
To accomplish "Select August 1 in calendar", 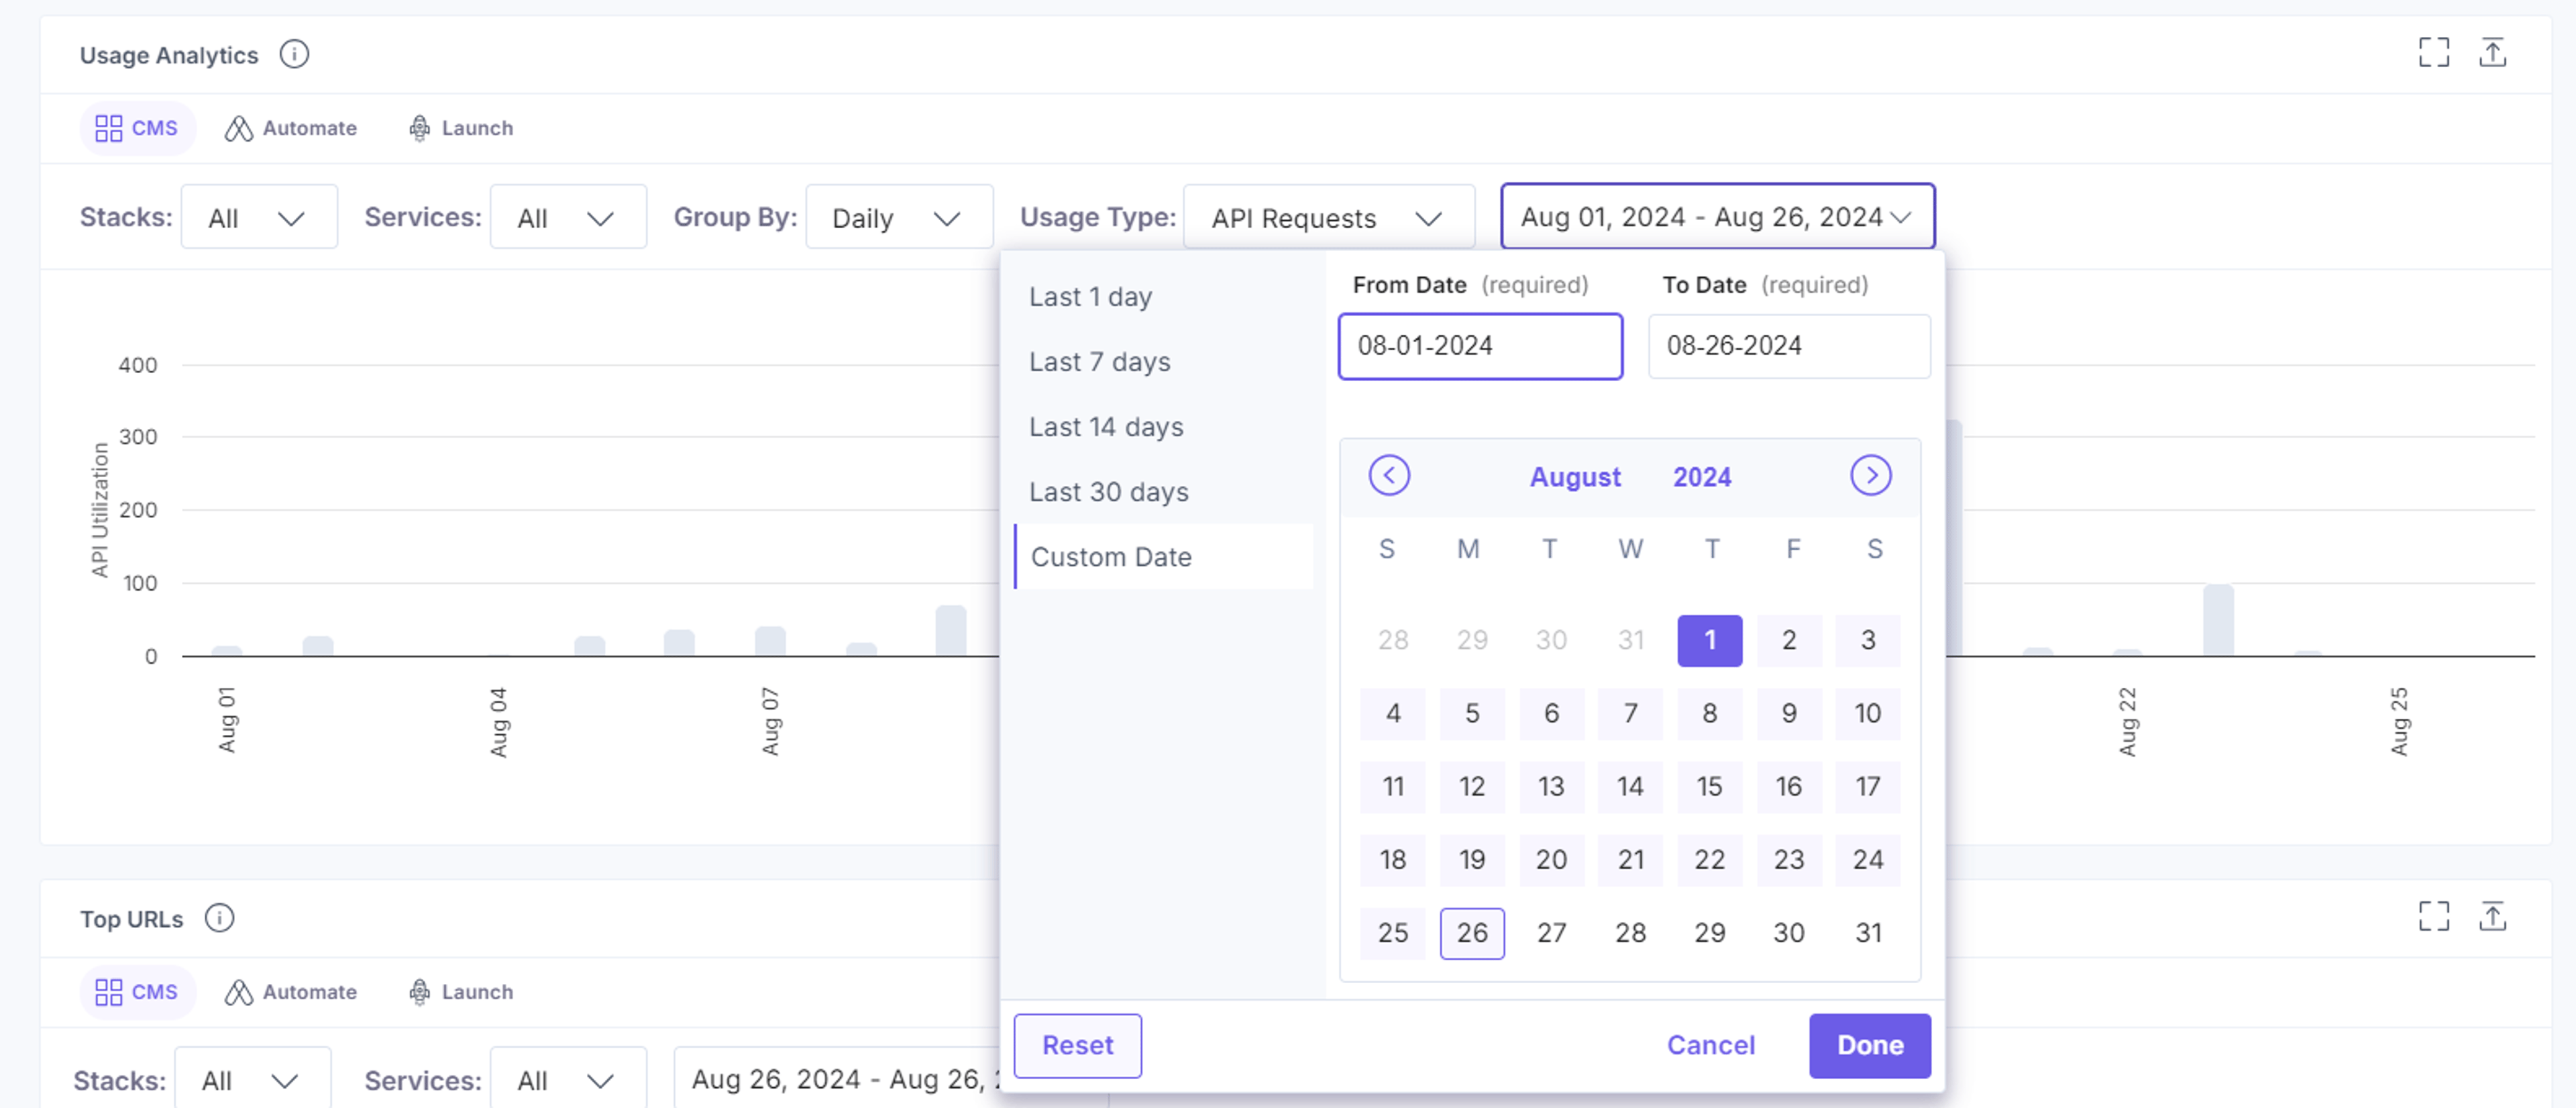I will [1709, 640].
